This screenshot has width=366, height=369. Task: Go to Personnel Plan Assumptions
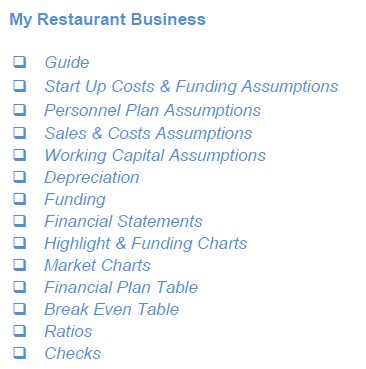coord(153,110)
